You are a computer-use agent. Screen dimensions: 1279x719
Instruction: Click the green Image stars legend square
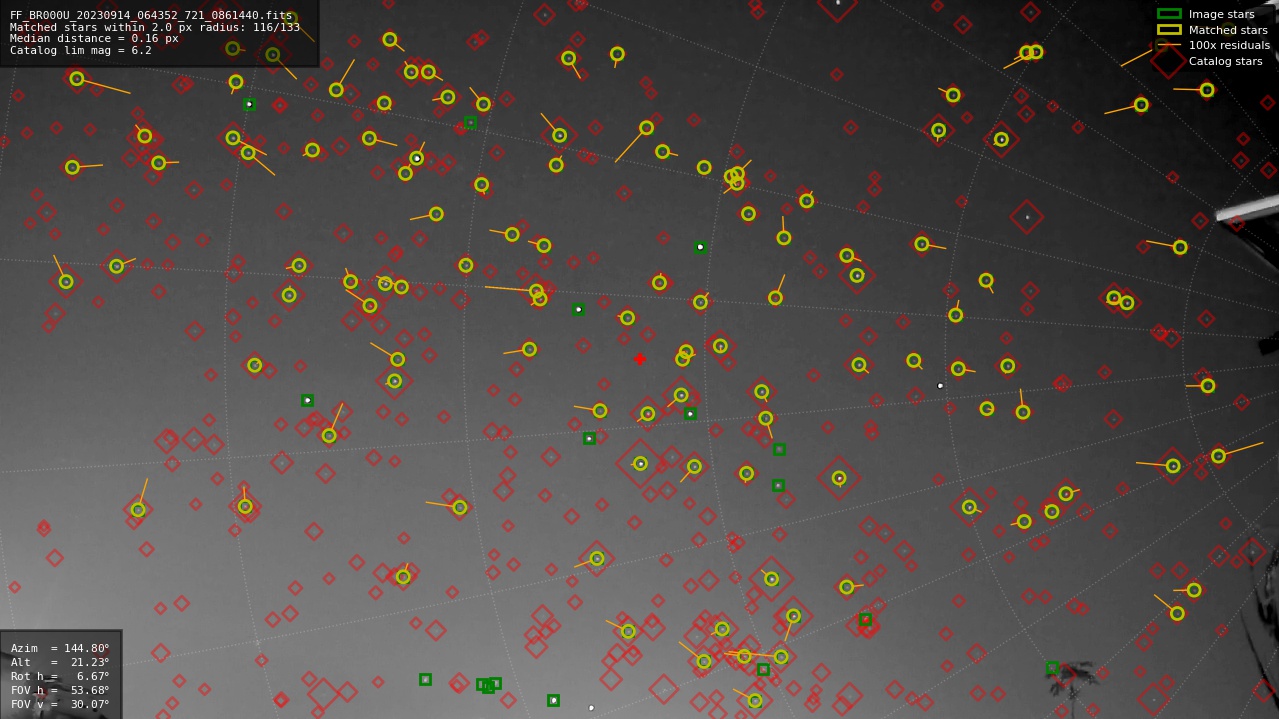click(x=1169, y=14)
